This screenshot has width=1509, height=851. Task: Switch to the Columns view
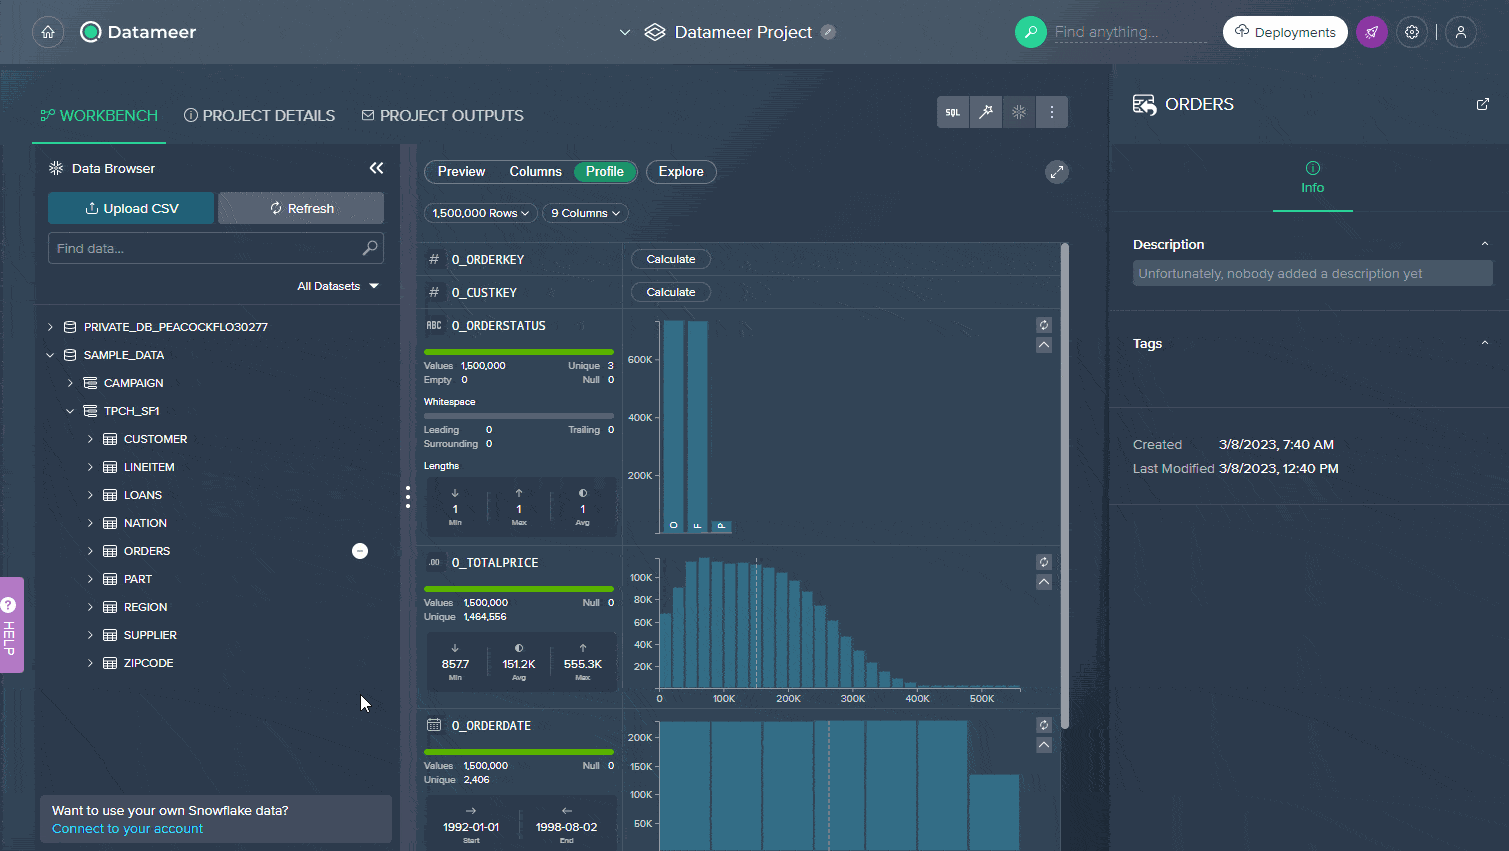coord(536,172)
